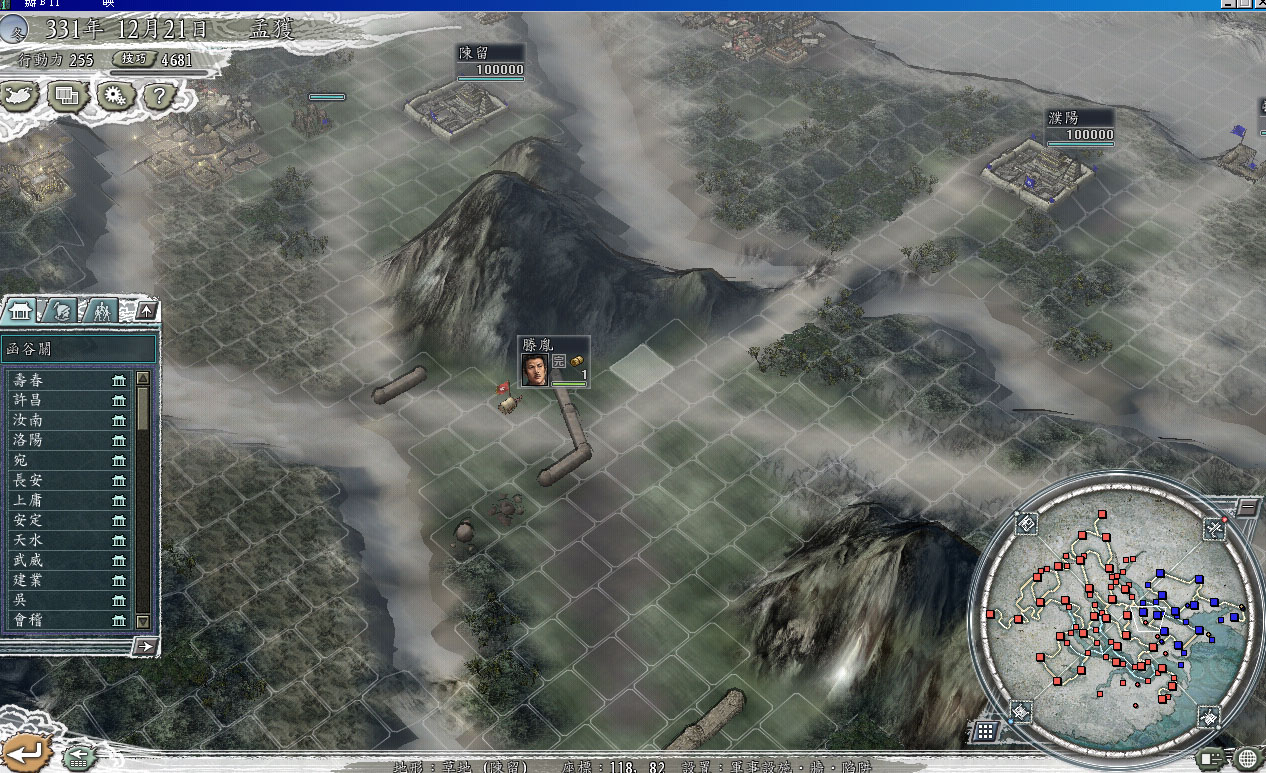Screen dimensions: 1266x773
Task: Toggle the grid display button near minimap
Action: point(985,731)
